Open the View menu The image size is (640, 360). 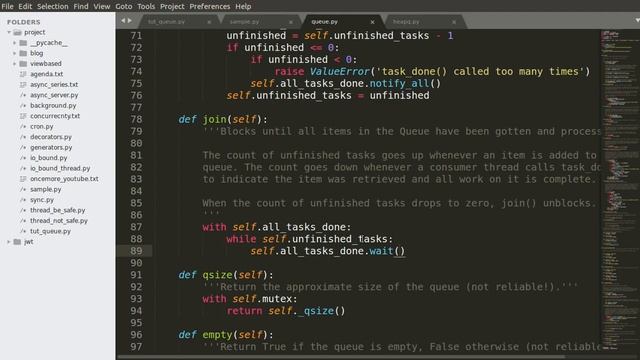tap(102, 6)
